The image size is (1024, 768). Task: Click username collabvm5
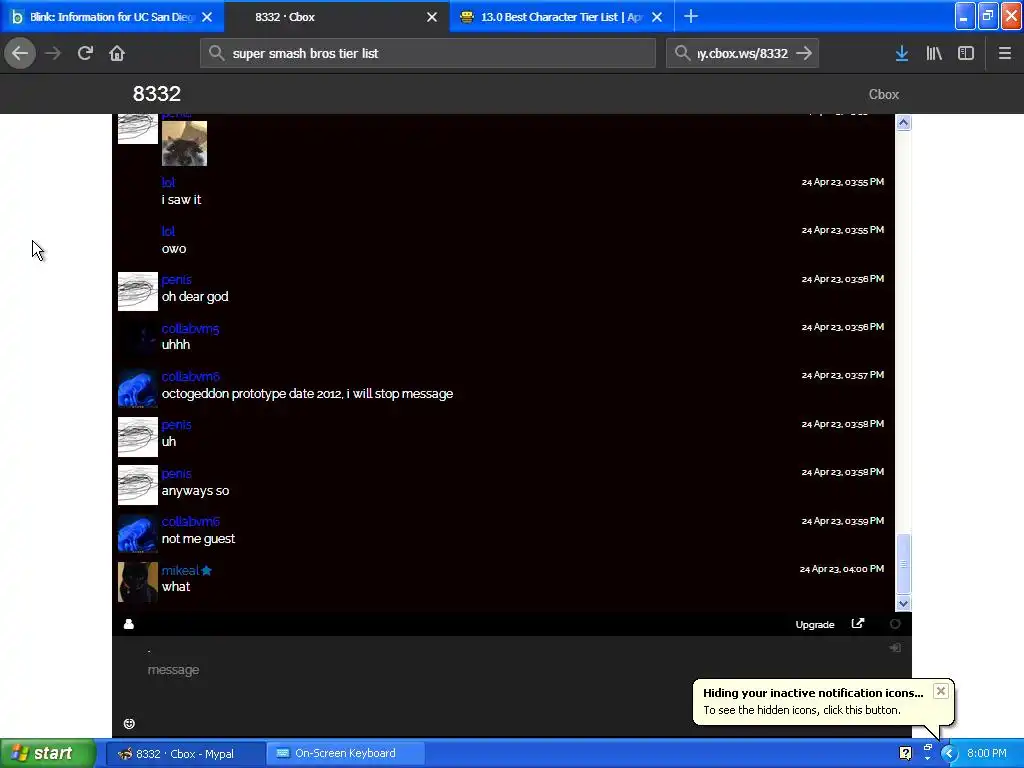tap(190, 328)
